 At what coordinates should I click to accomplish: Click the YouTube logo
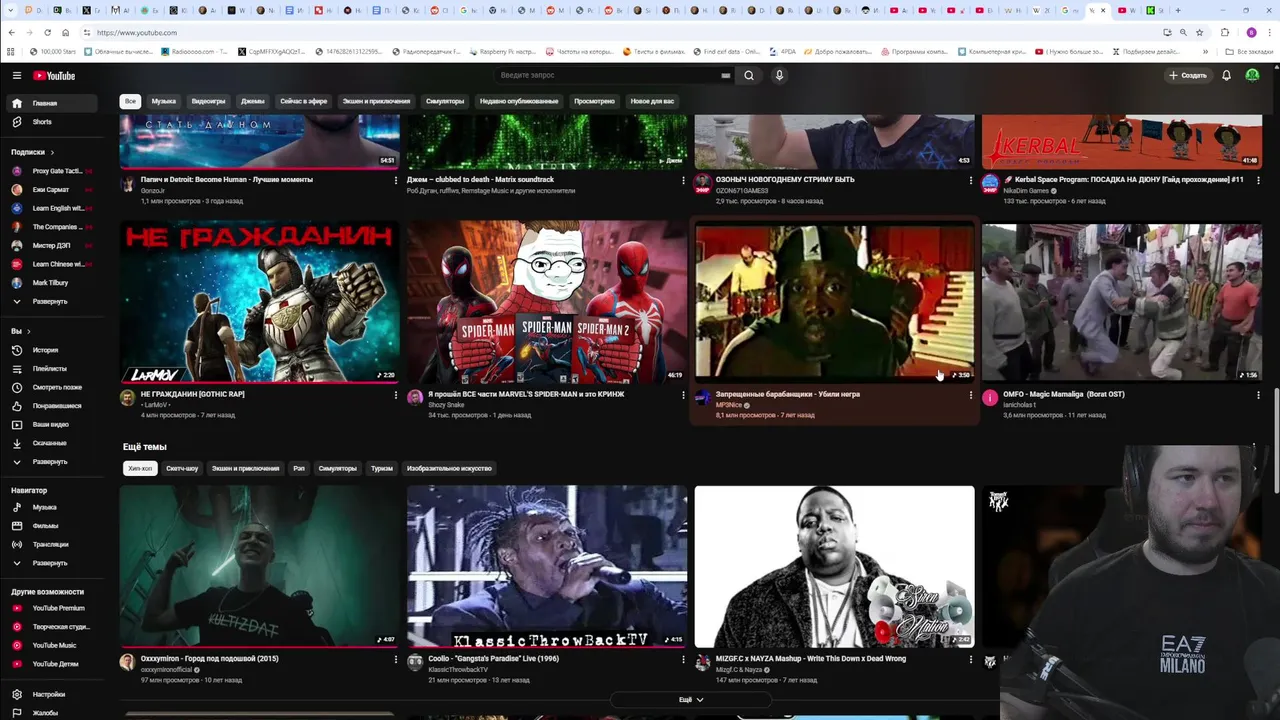point(54,75)
